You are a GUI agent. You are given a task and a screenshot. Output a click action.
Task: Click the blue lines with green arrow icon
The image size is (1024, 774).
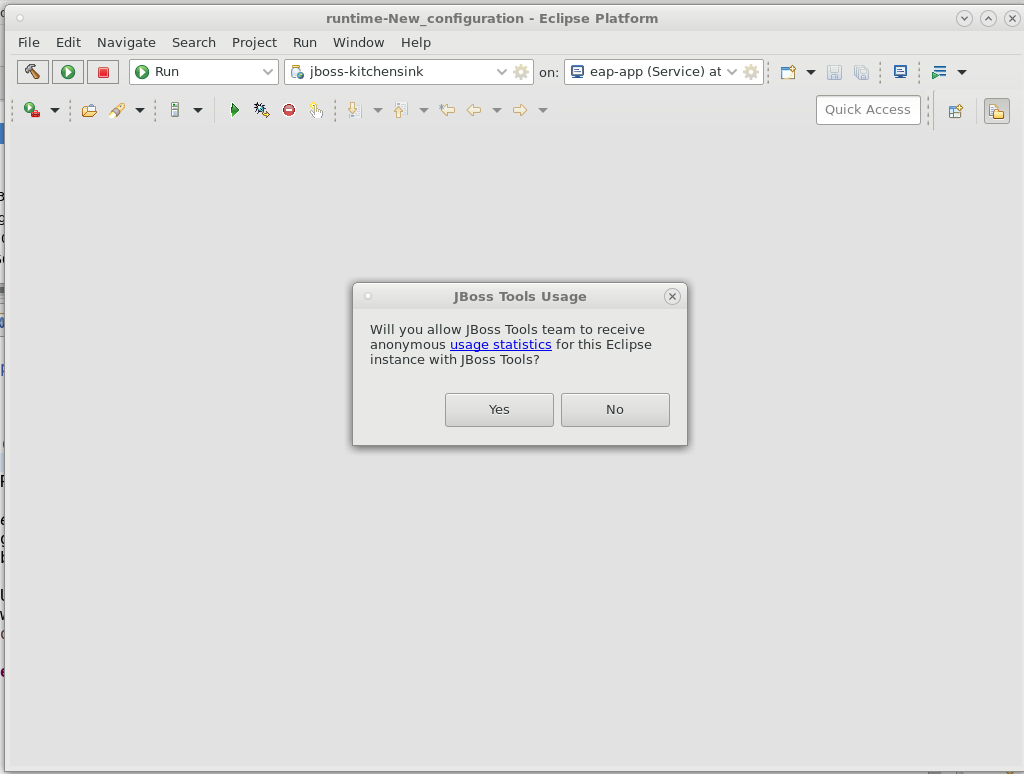pos(939,72)
